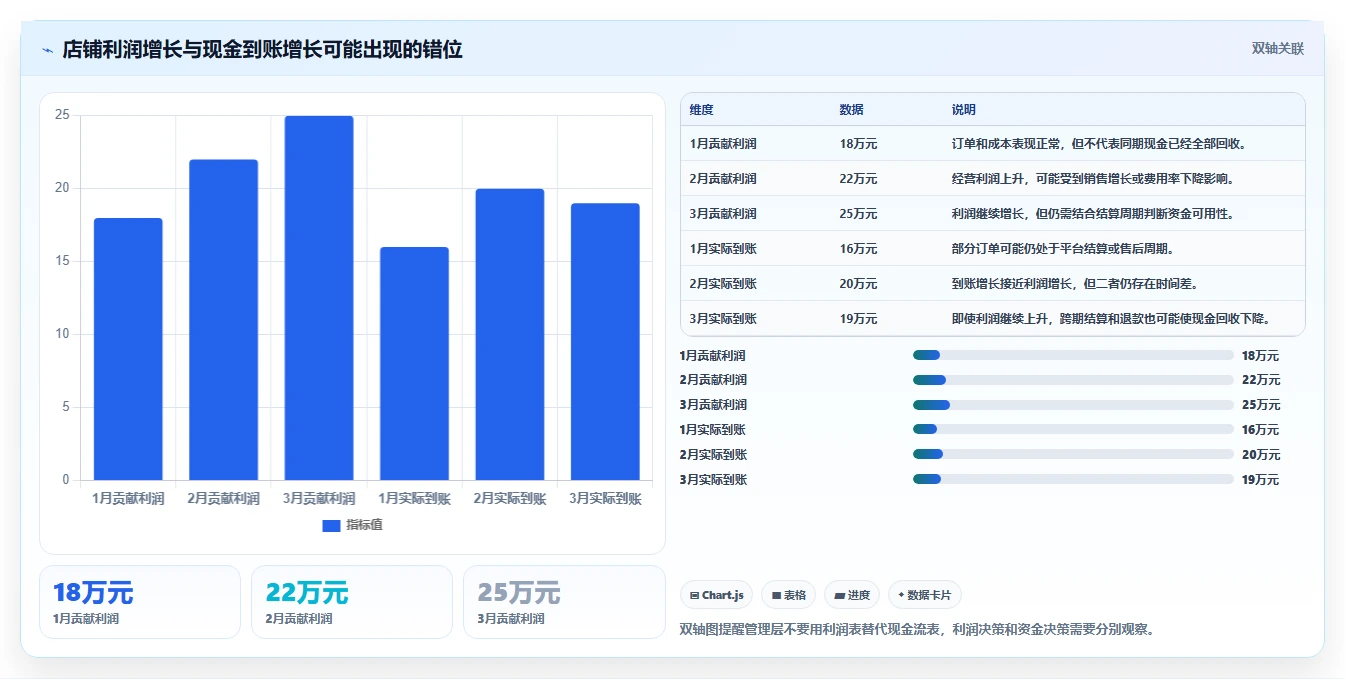Select the Chart.js tag chip
1345x679 pixels.
coord(716,595)
